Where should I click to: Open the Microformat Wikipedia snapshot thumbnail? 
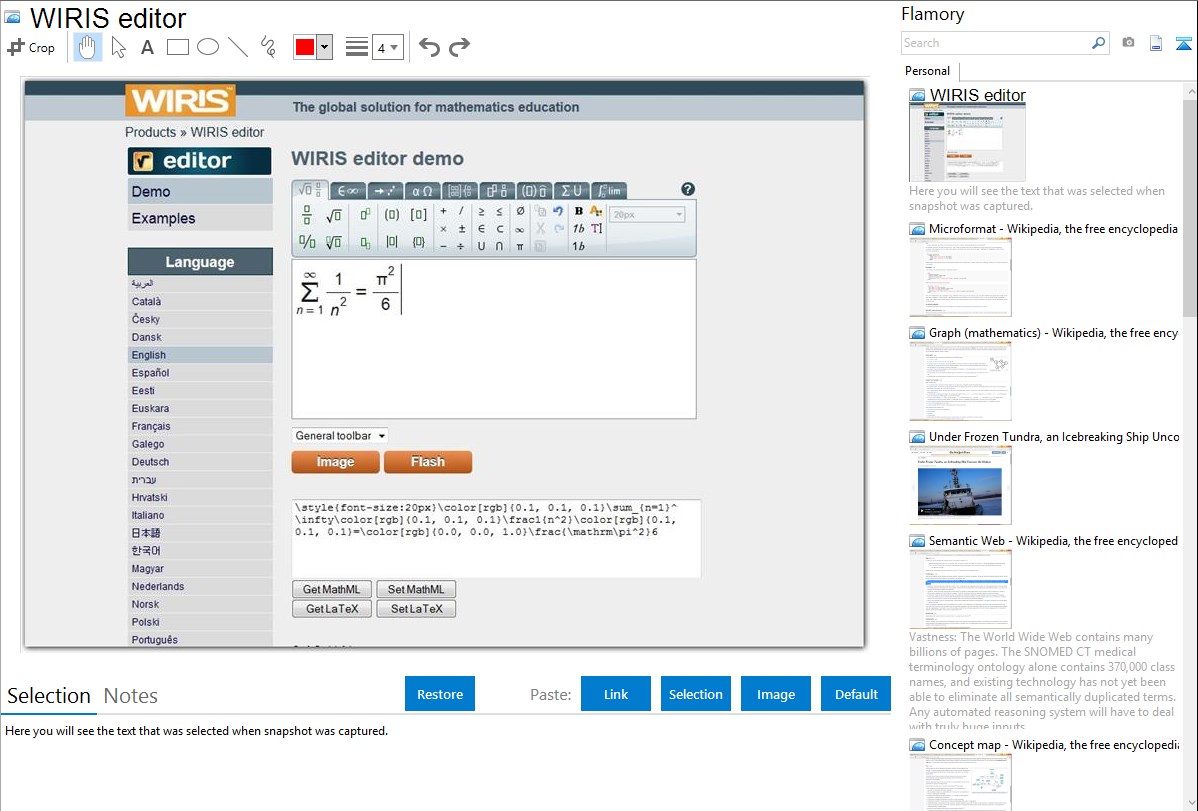(960, 277)
